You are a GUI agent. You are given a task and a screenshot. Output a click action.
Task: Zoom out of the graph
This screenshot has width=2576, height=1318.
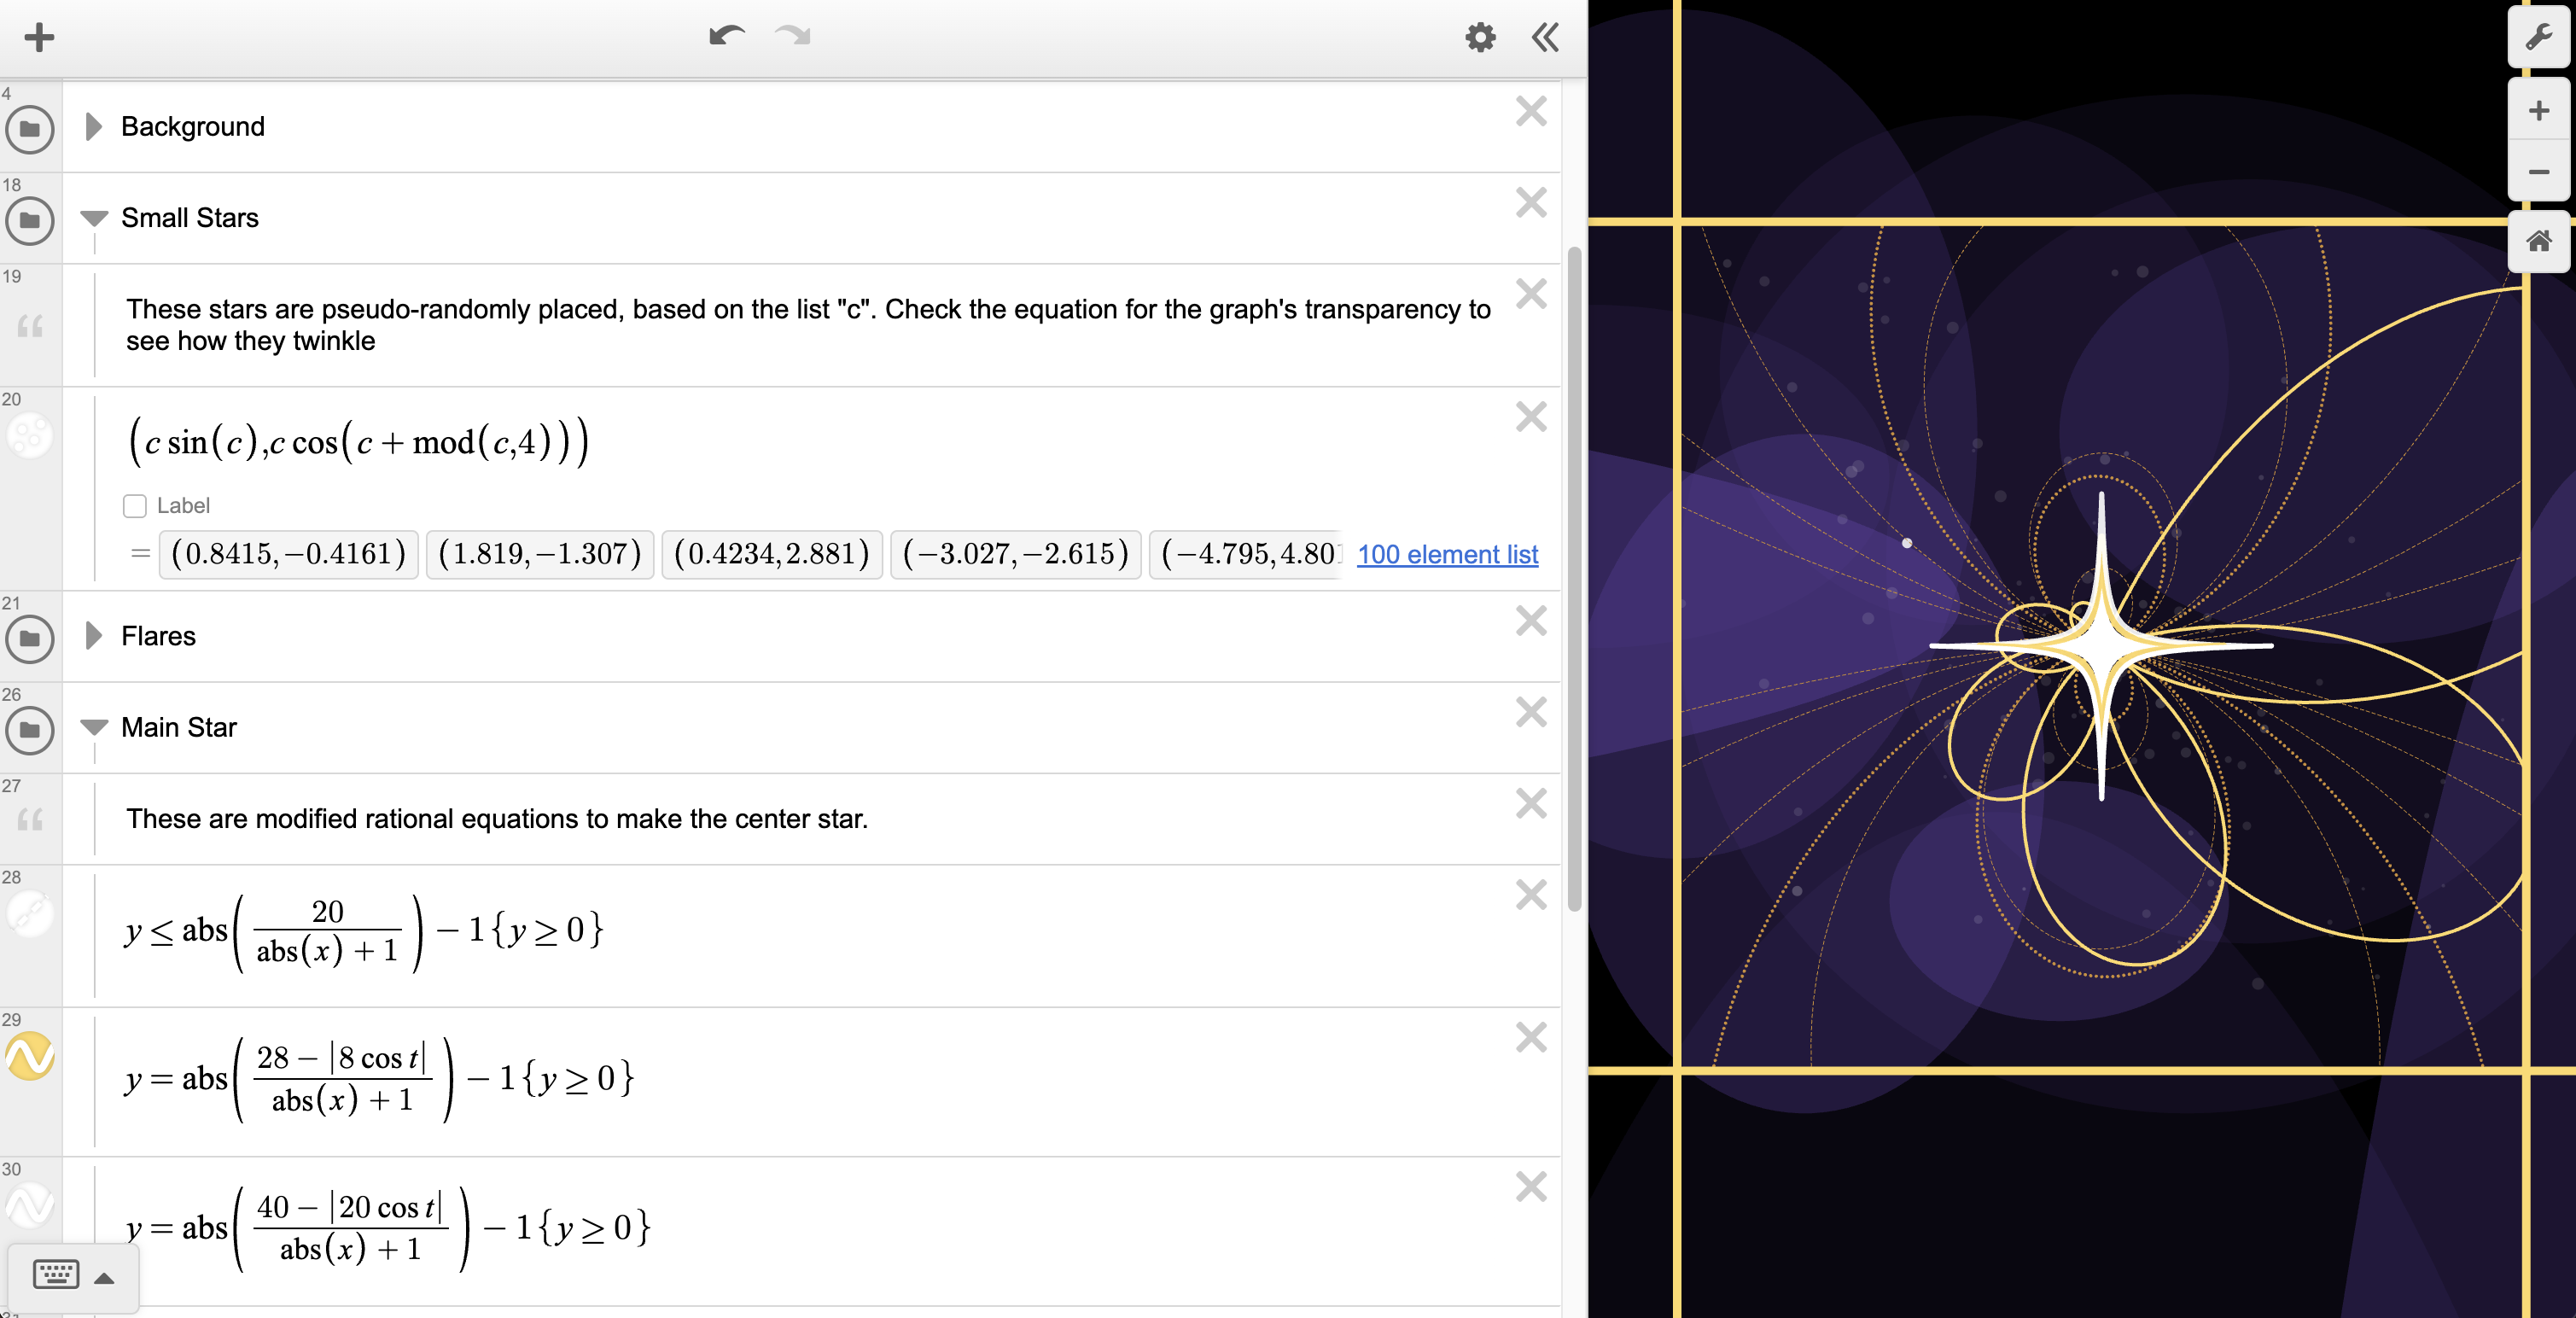[2538, 172]
